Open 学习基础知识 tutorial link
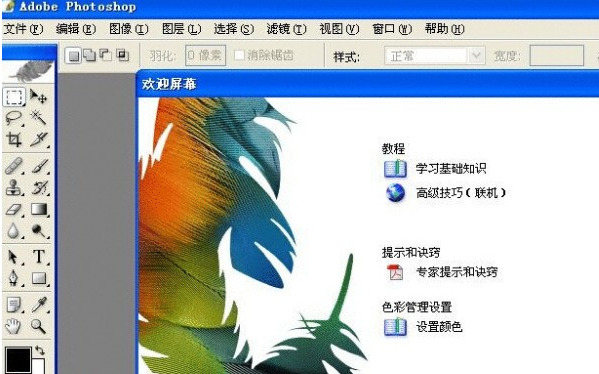 click(x=451, y=168)
